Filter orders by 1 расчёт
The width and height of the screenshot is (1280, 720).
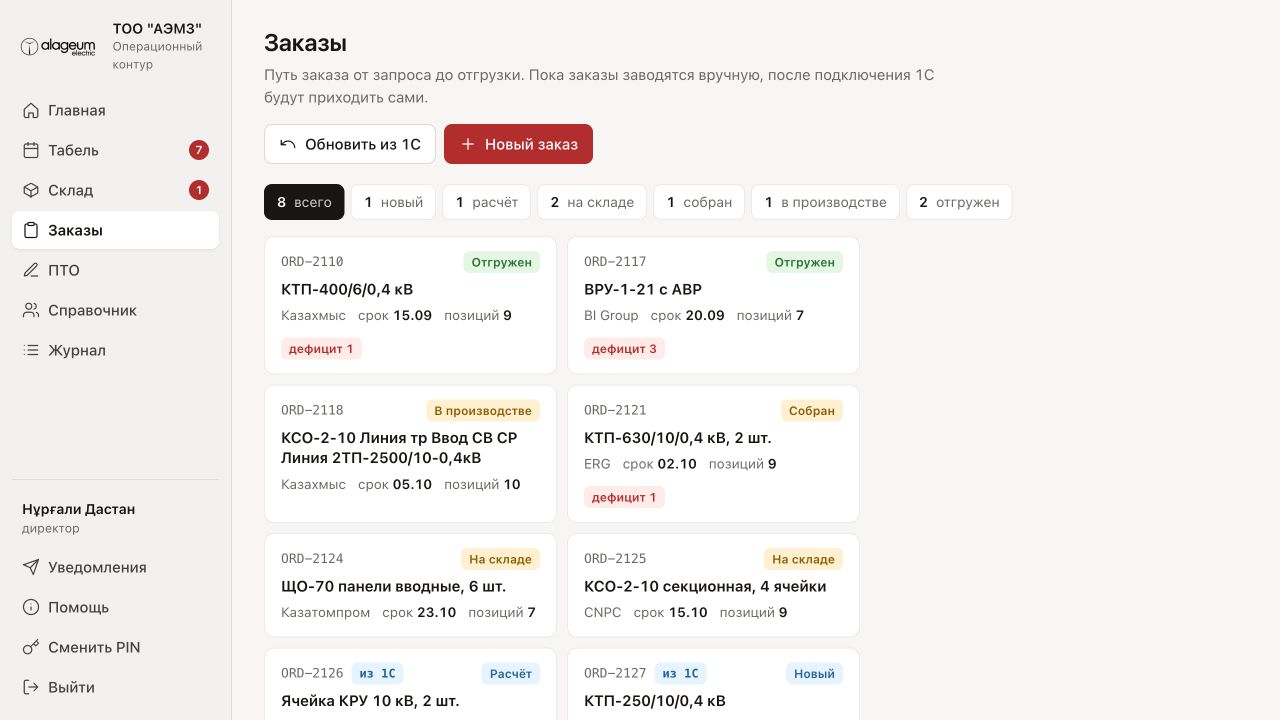[x=487, y=202]
